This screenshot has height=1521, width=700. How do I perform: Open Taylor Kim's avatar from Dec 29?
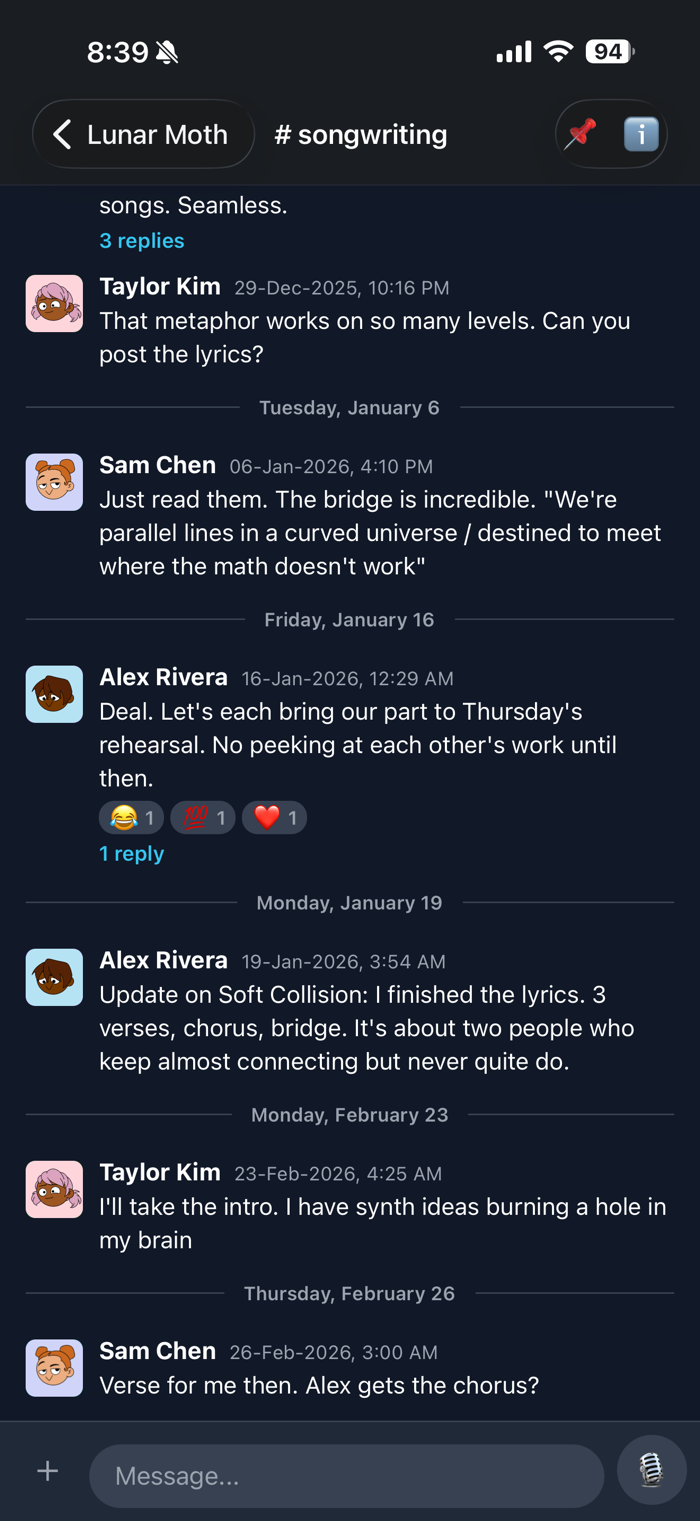click(x=54, y=303)
